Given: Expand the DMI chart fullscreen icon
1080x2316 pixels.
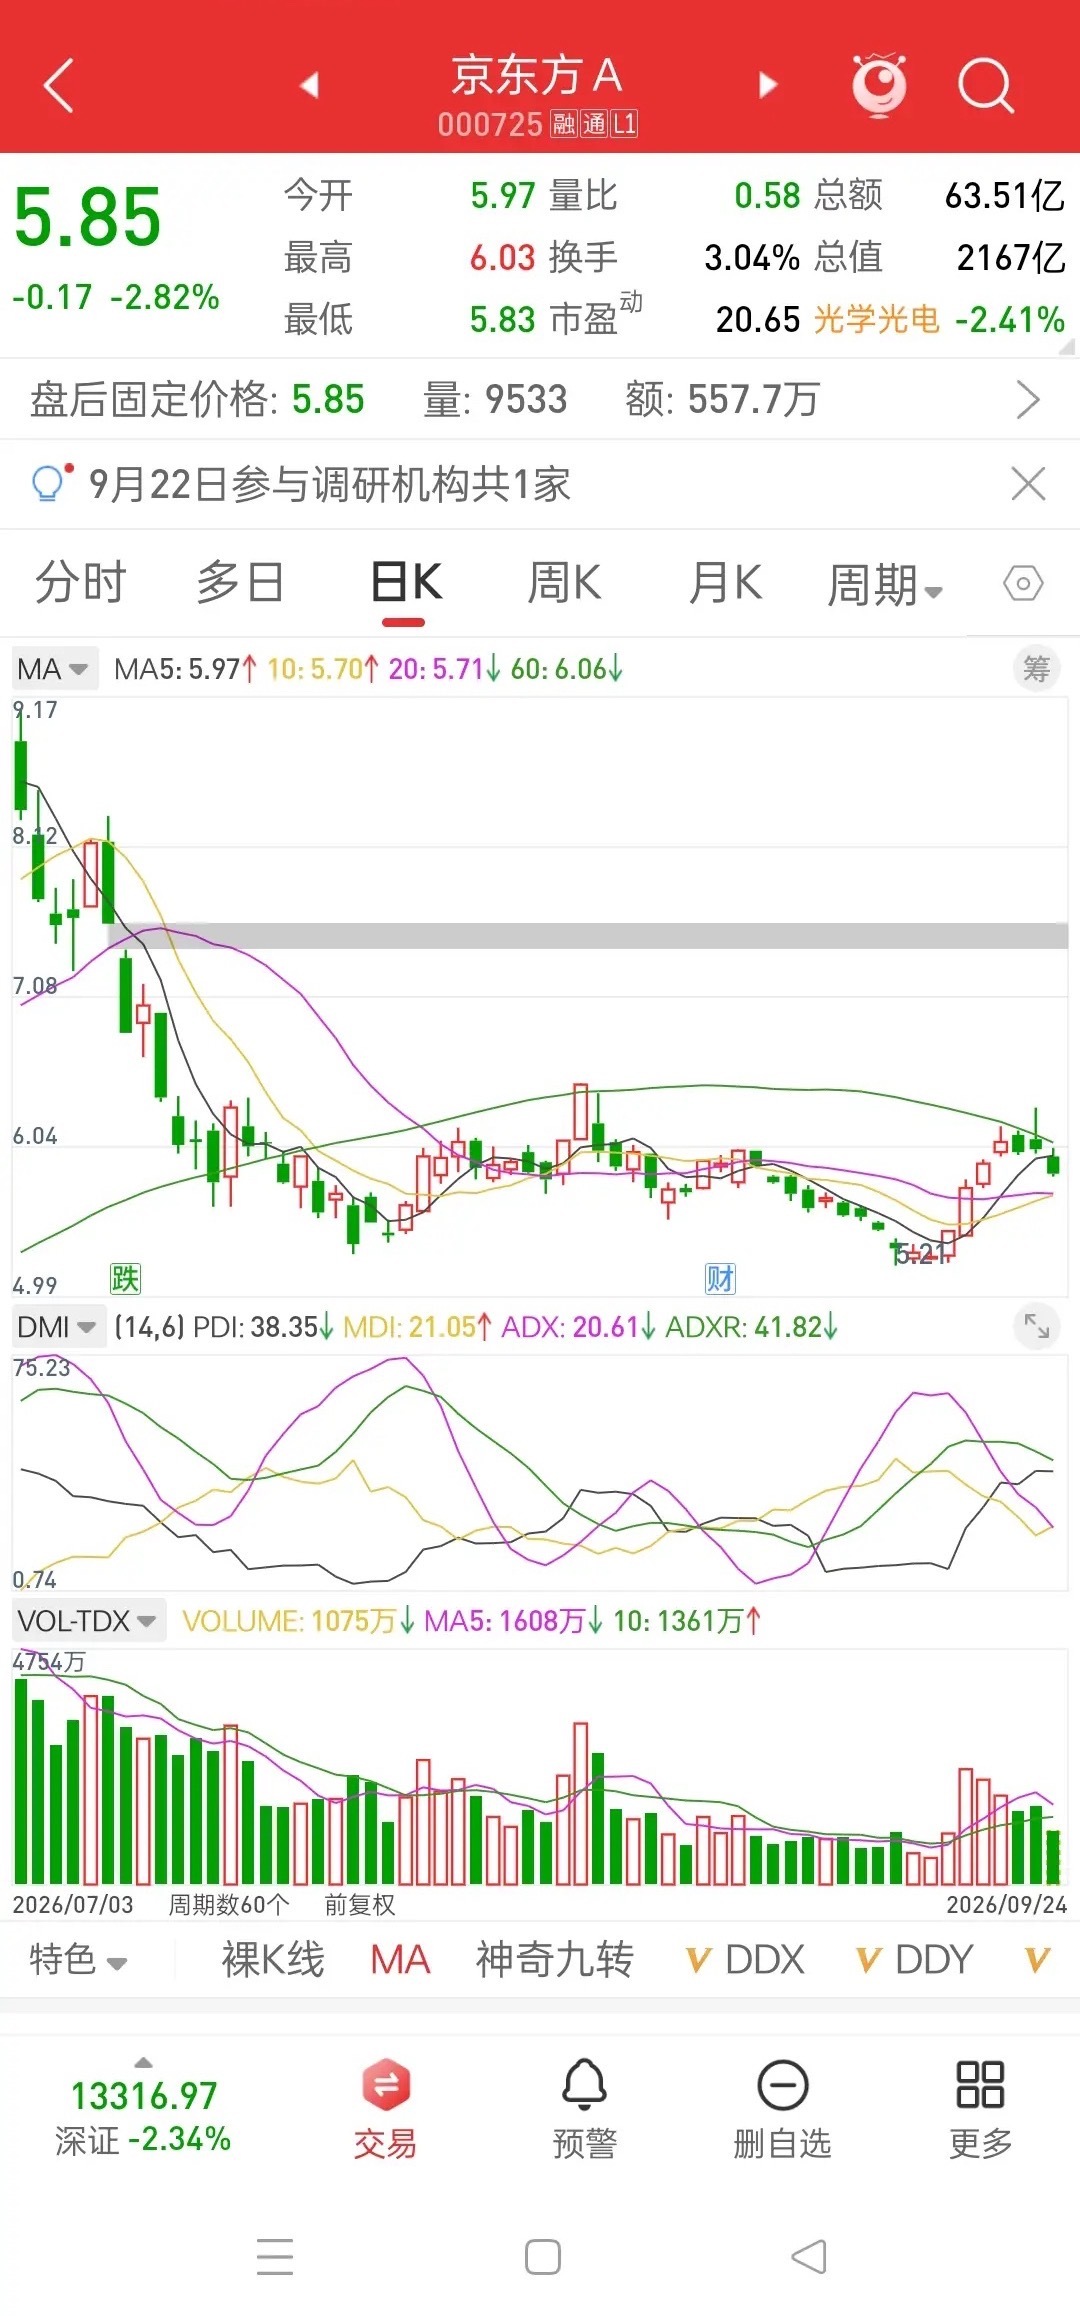Looking at the screenshot, I should click(x=1037, y=1326).
